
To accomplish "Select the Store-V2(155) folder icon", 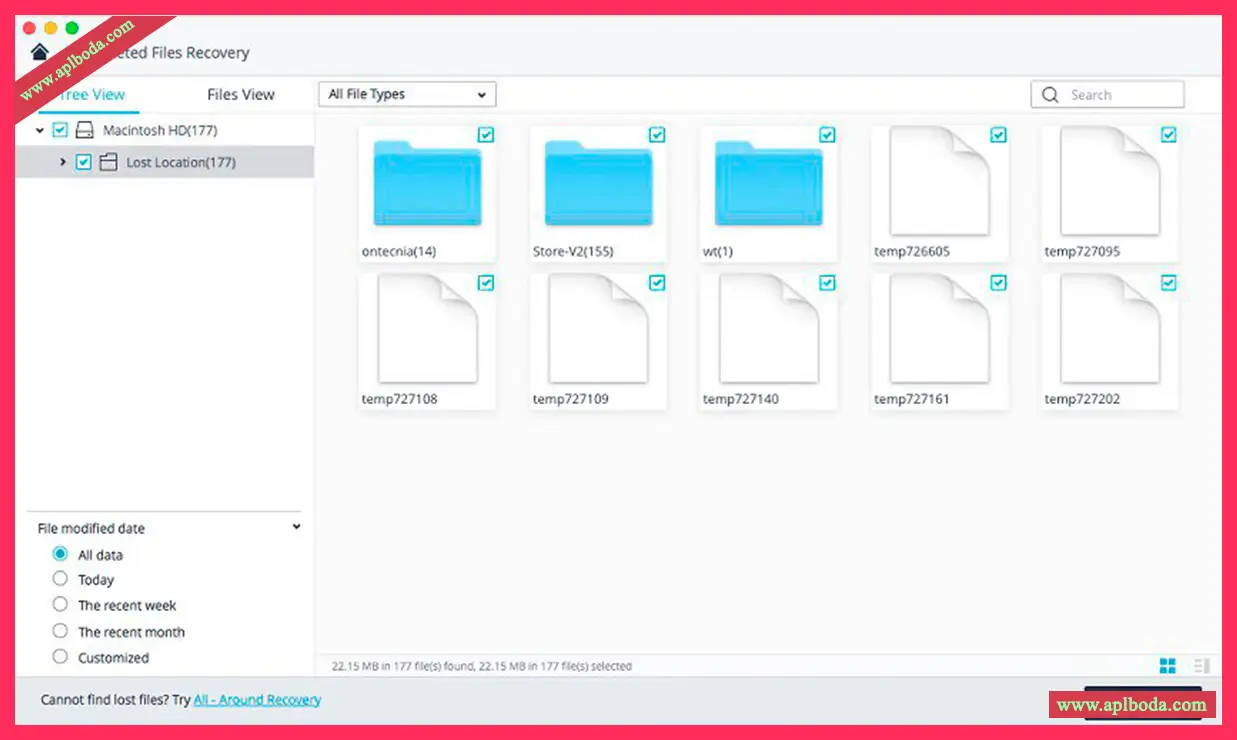I will 598,184.
